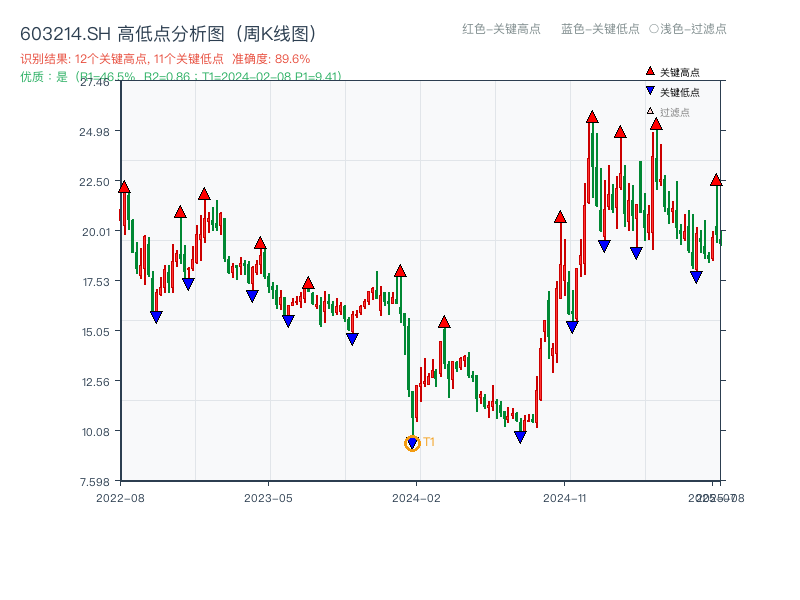The image size is (800, 600).
Task: Select the blue triangle marker at the lowest point
Action: click(413, 440)
